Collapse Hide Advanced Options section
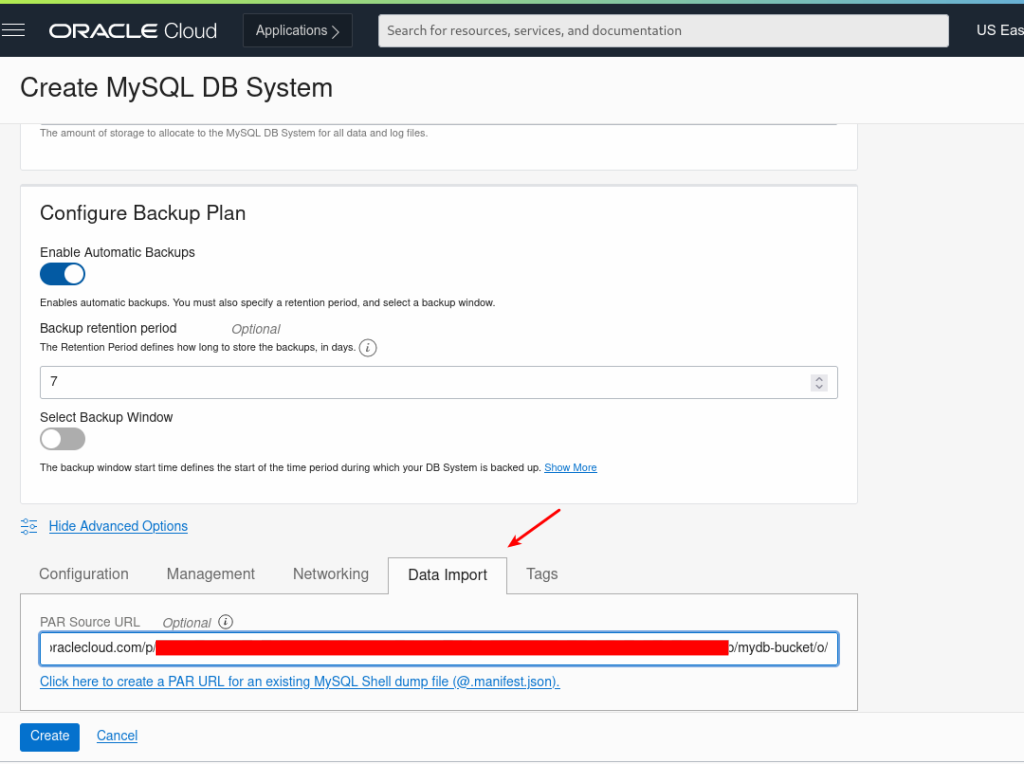Image resolution: width=1024 pixels, height=764 pixels. pyautogui.click(x=118, y=525)
